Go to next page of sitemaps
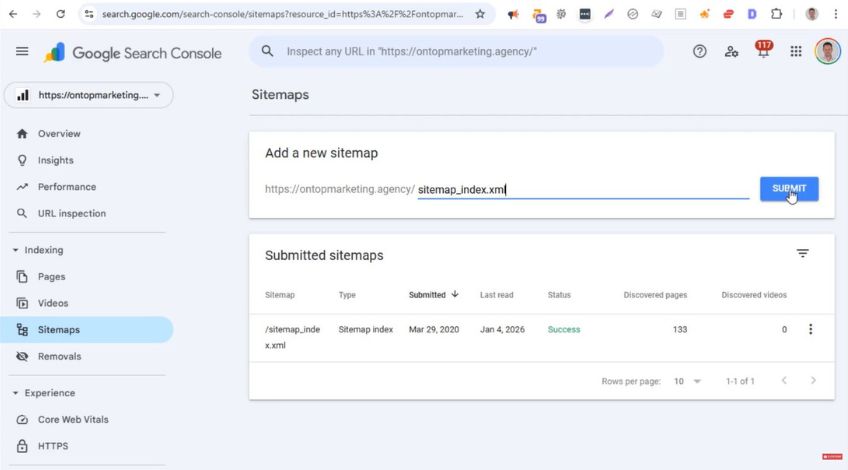This screenshot has height=470, width=848. point(813,381)
